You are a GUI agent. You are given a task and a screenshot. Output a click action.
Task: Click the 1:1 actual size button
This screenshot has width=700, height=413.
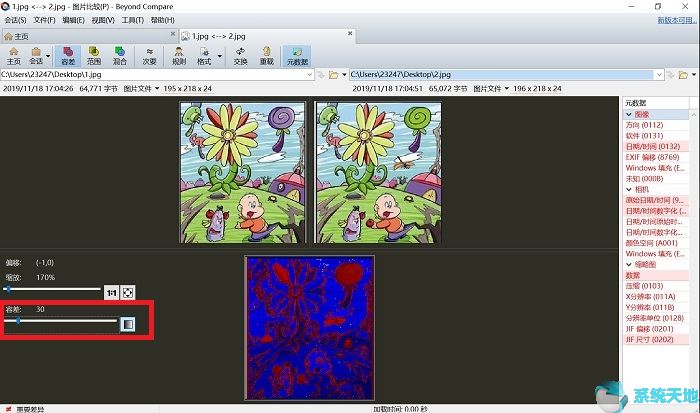click(111, 292)
